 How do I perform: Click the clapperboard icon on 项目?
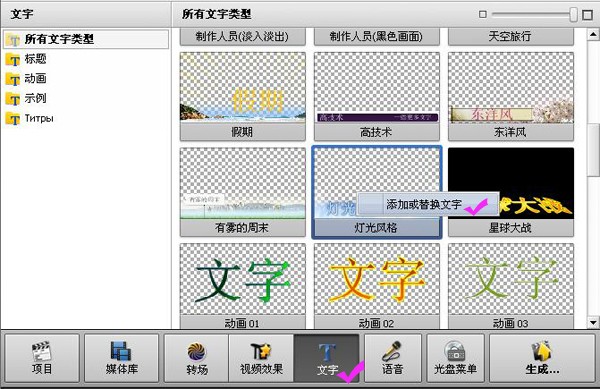point(41,351)
